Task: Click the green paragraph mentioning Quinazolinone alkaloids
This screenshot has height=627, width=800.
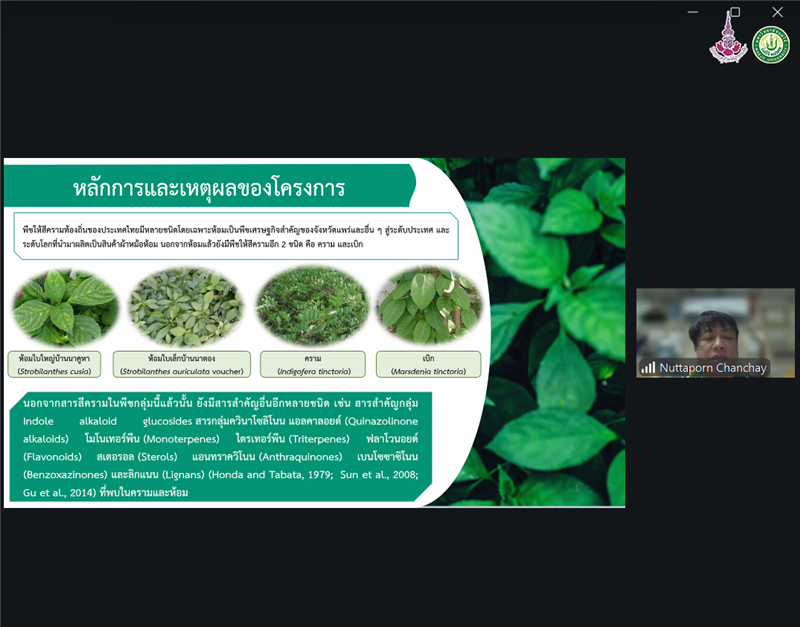Action: point(220,447)
